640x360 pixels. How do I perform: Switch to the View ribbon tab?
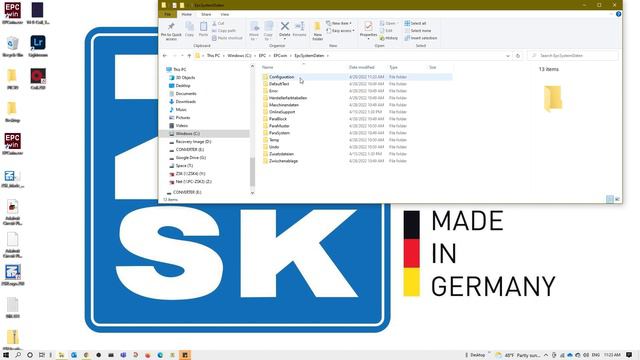point(224,14)
